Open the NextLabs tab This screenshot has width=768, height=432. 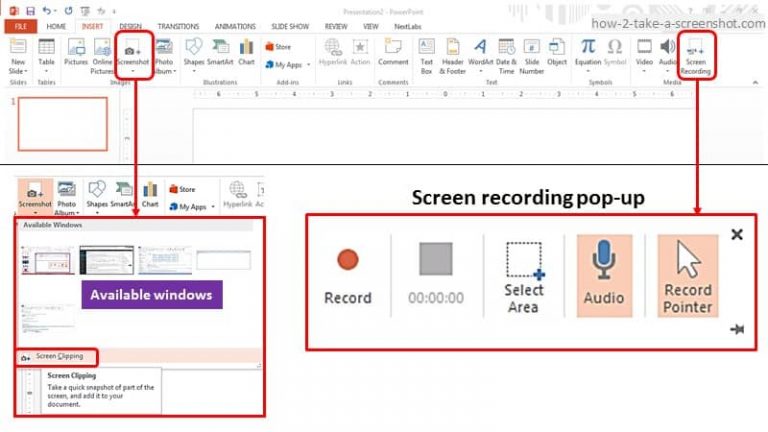tap(408, 26)
